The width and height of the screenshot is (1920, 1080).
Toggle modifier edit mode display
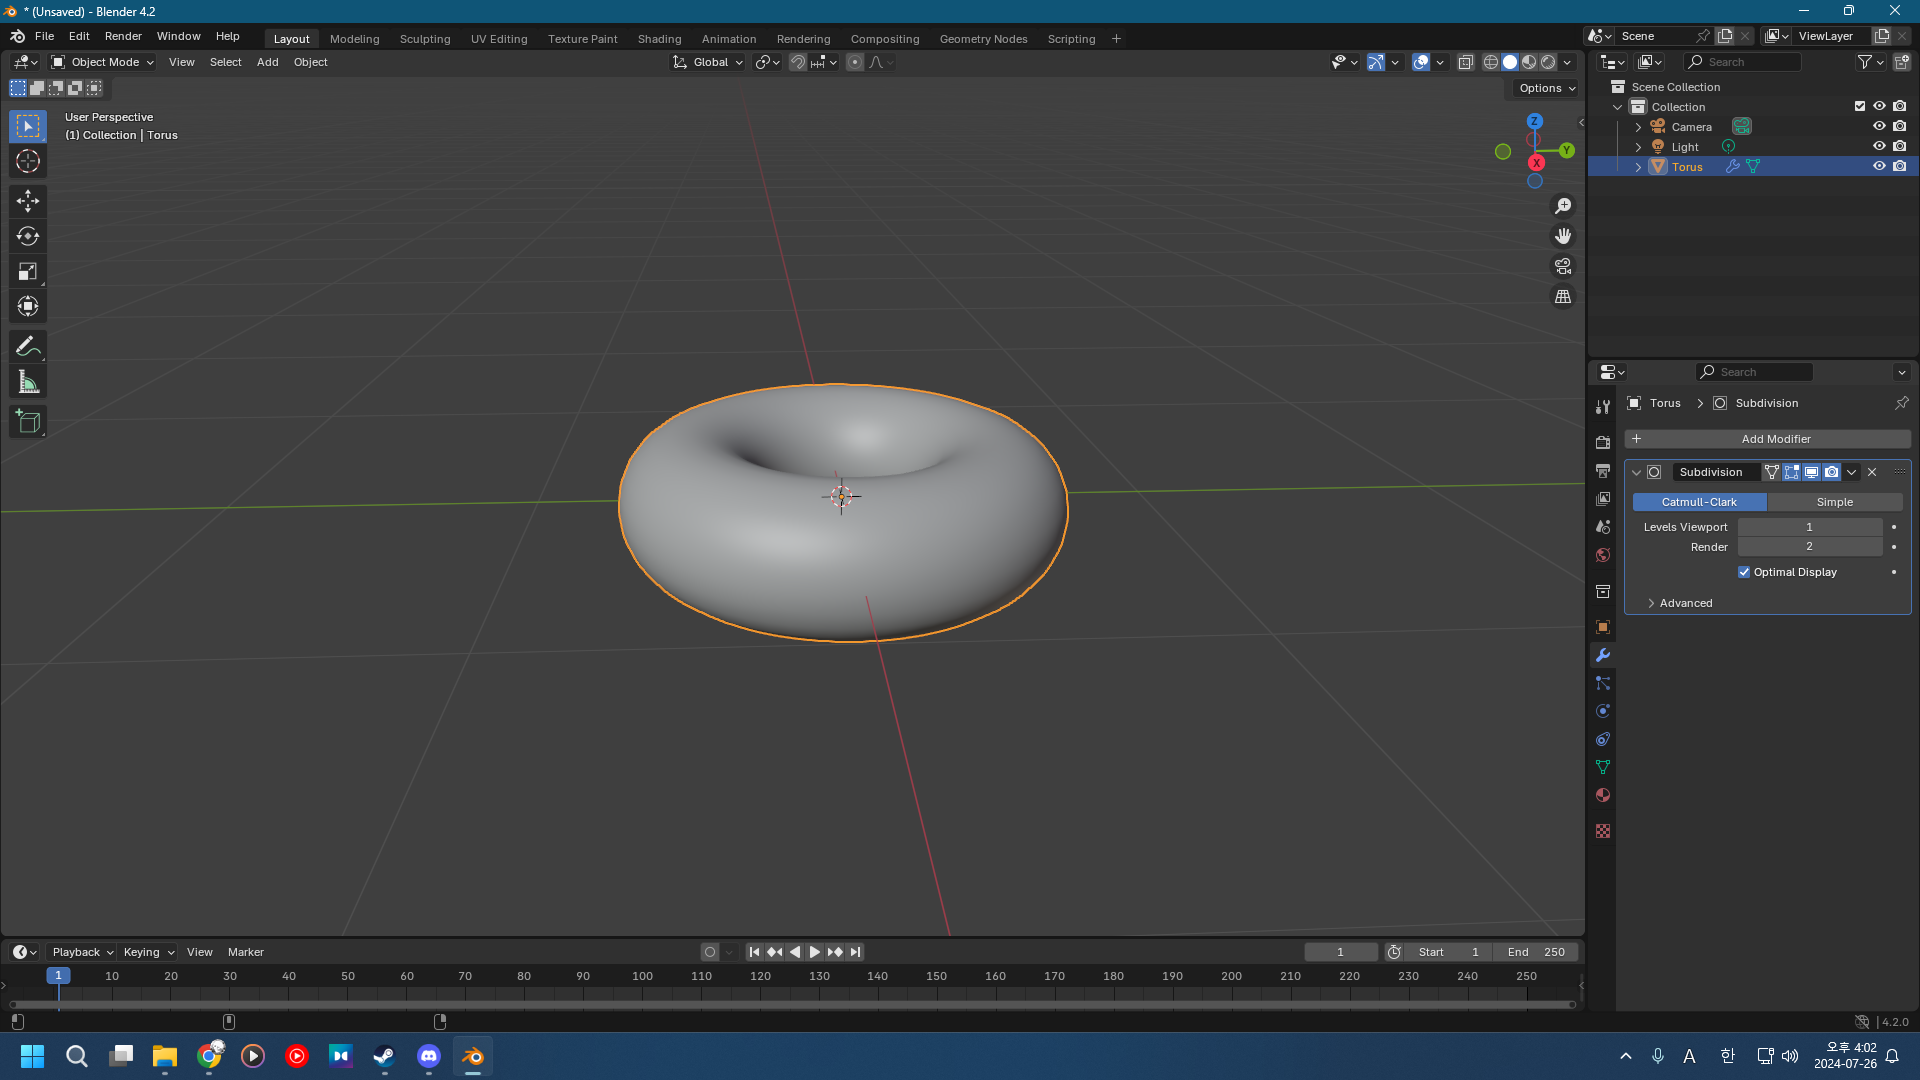[x=1791, y=472]
